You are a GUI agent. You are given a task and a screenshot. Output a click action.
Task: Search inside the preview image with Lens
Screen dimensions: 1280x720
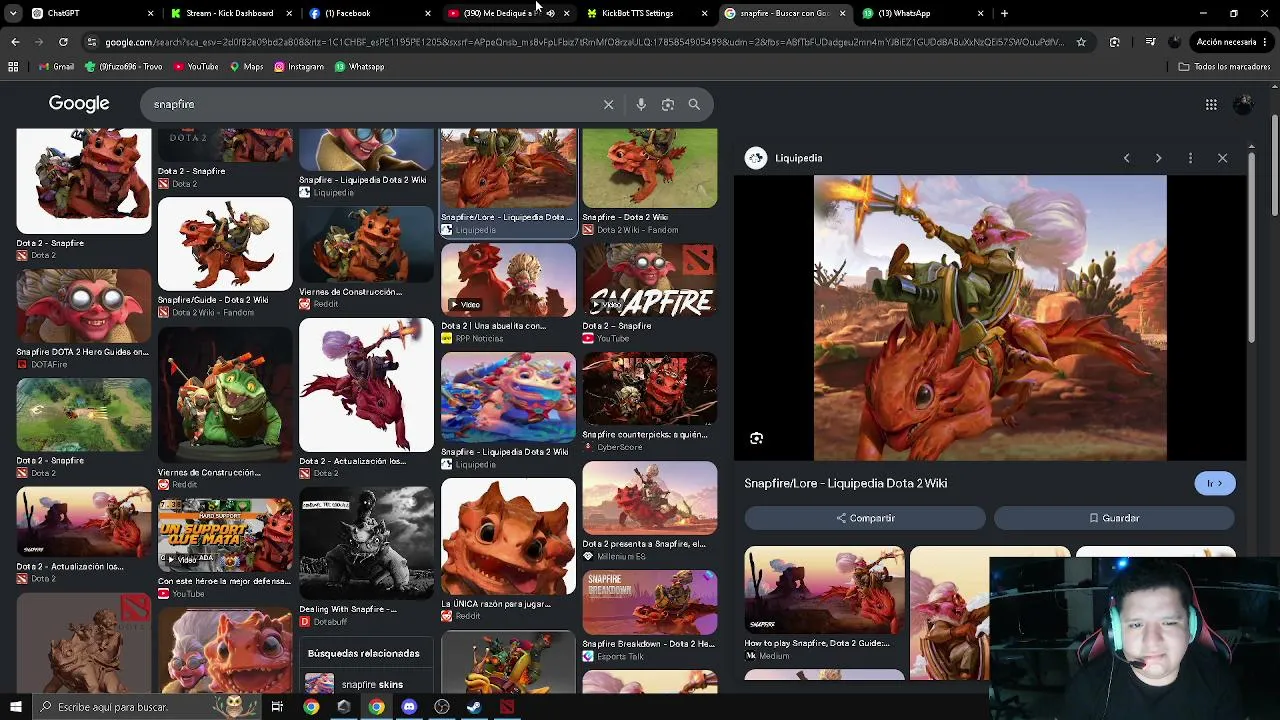(756, 438)
